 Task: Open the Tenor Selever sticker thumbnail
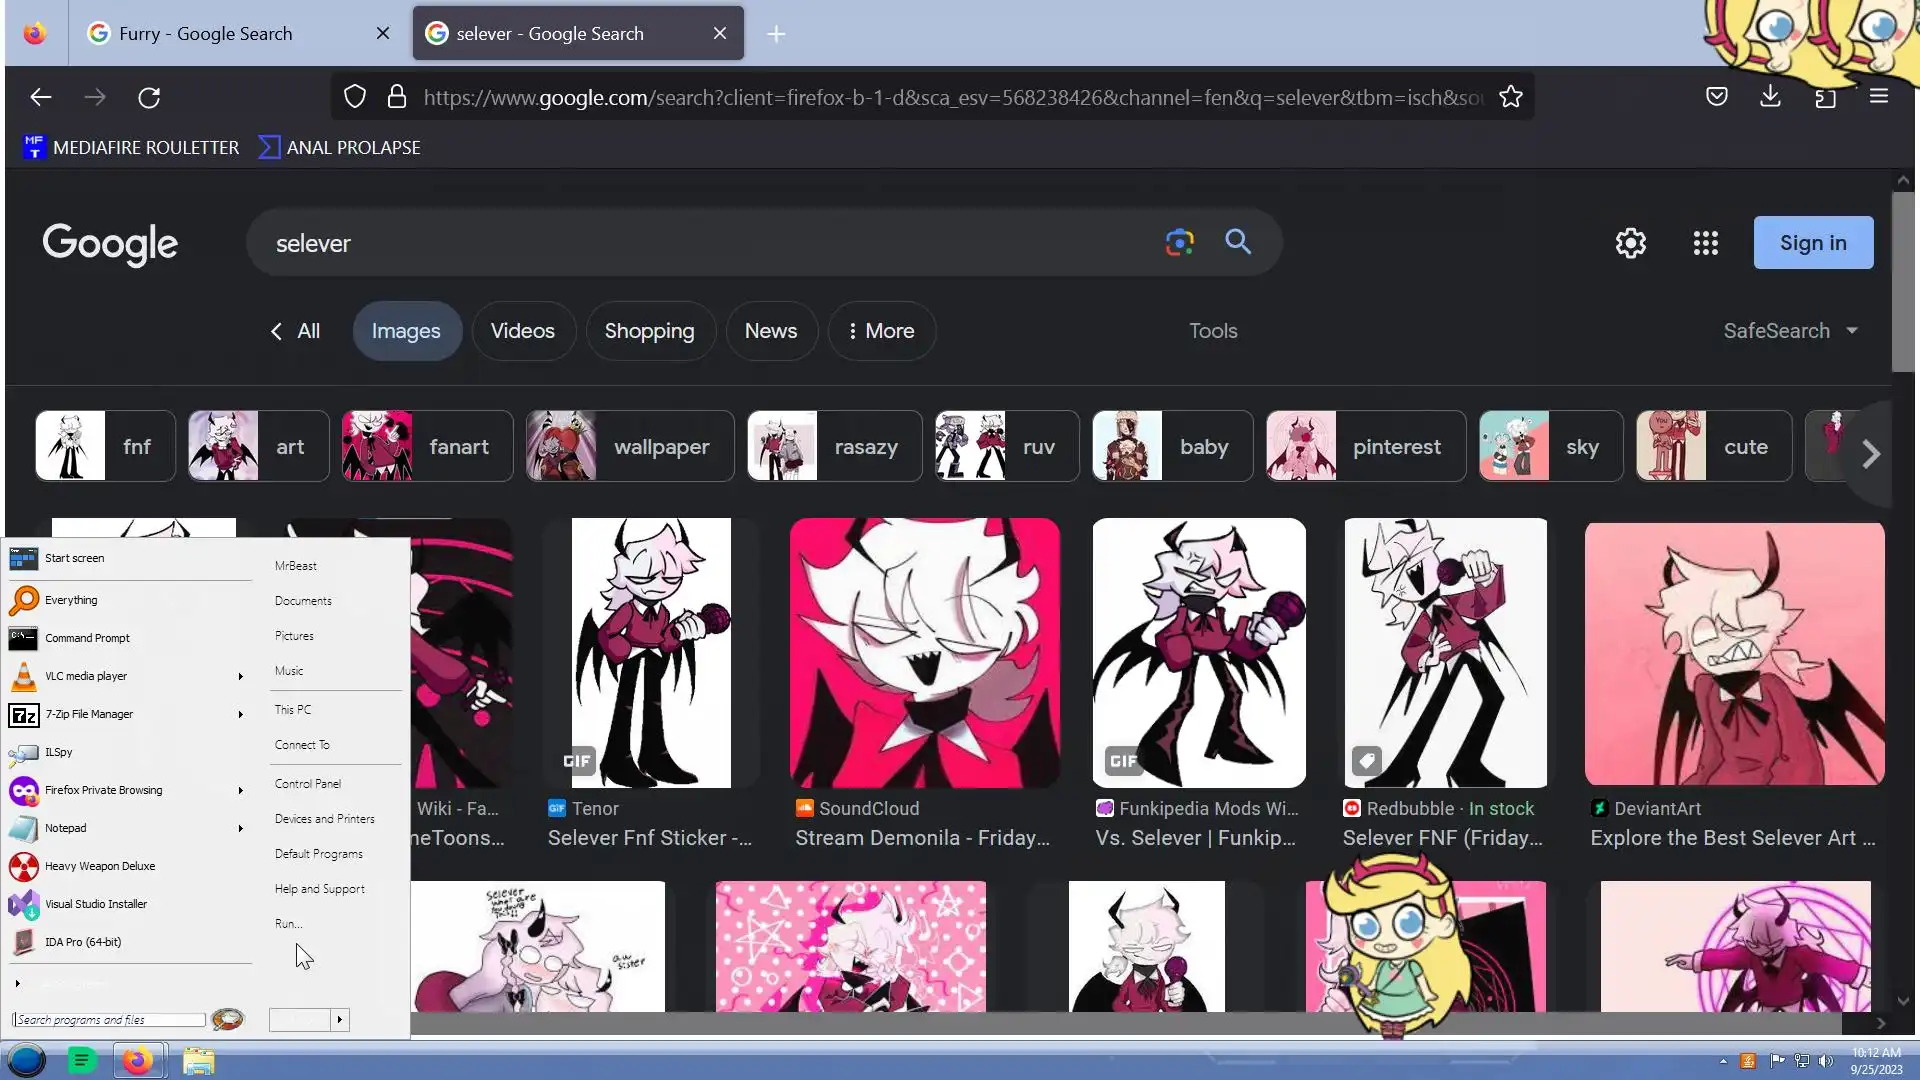651,653
